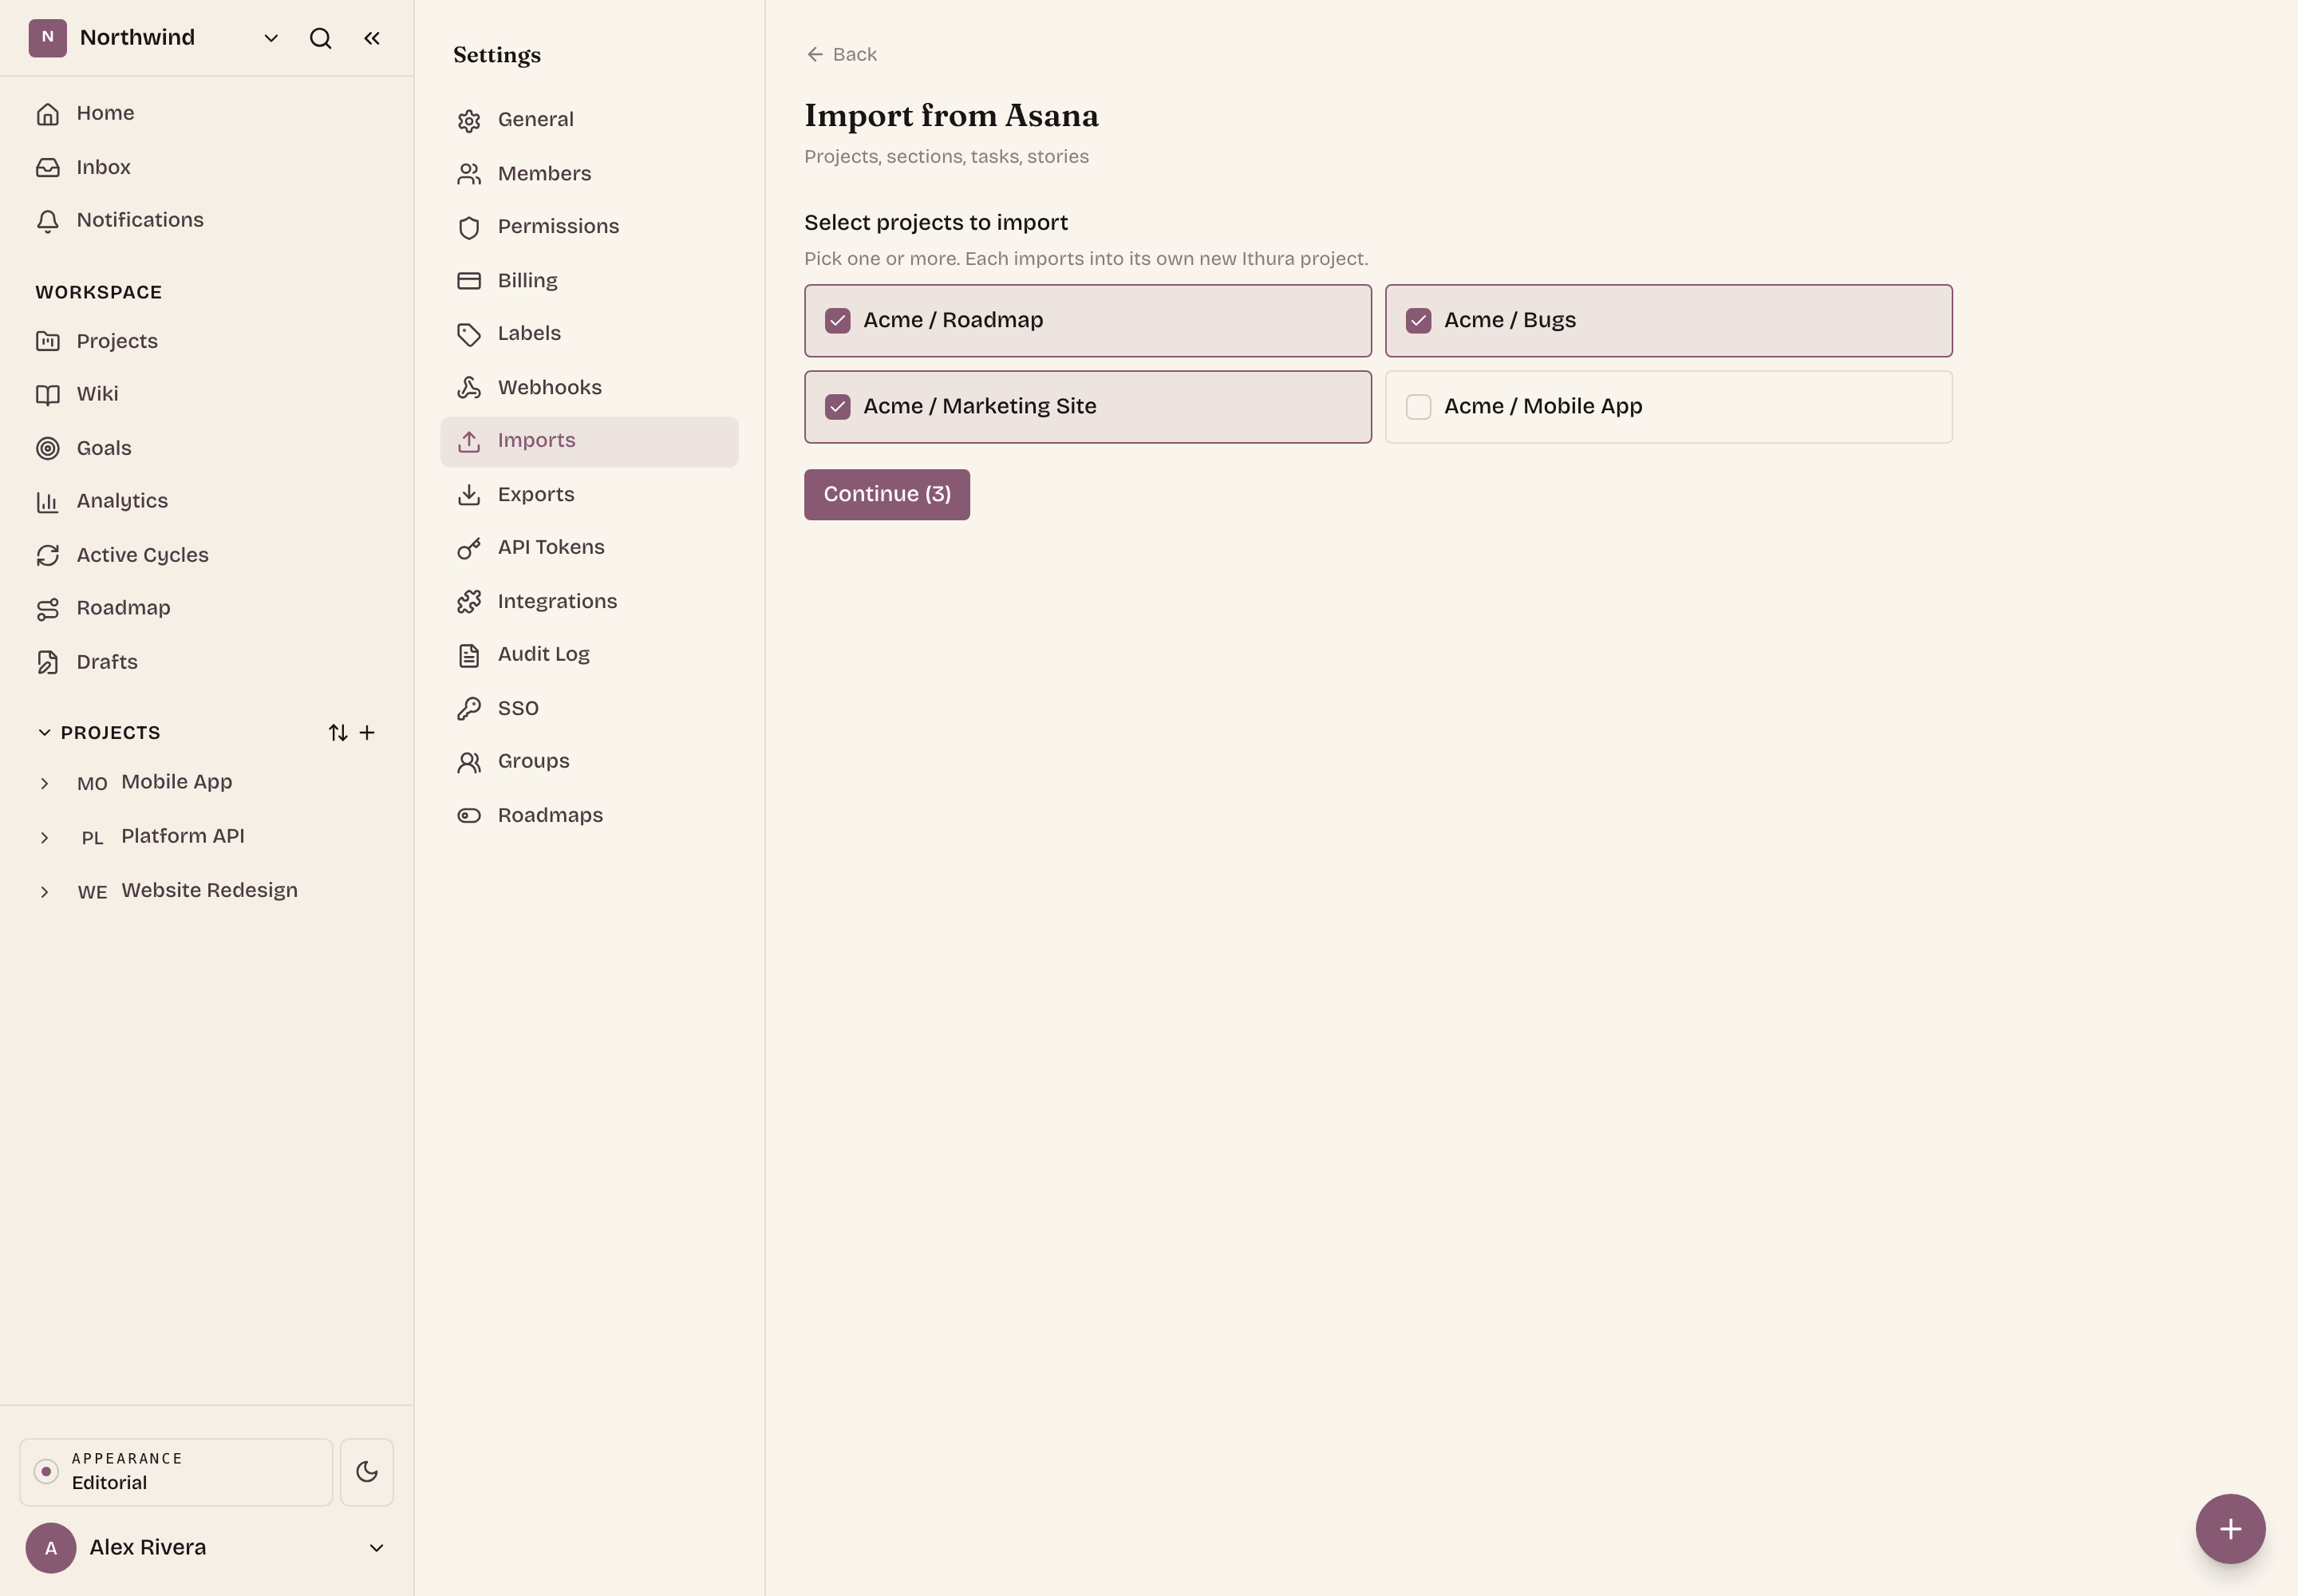Sort projects with the arrows icon
The width and height of the screenshot is (2298, 1596).
pos(338,733)
